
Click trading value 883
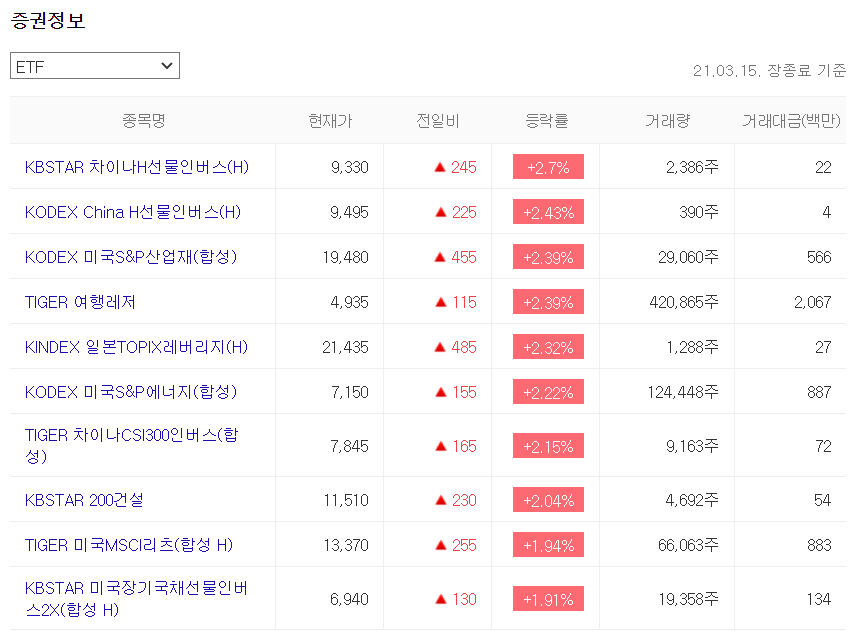pyautogui.click(x=819, y=545)
